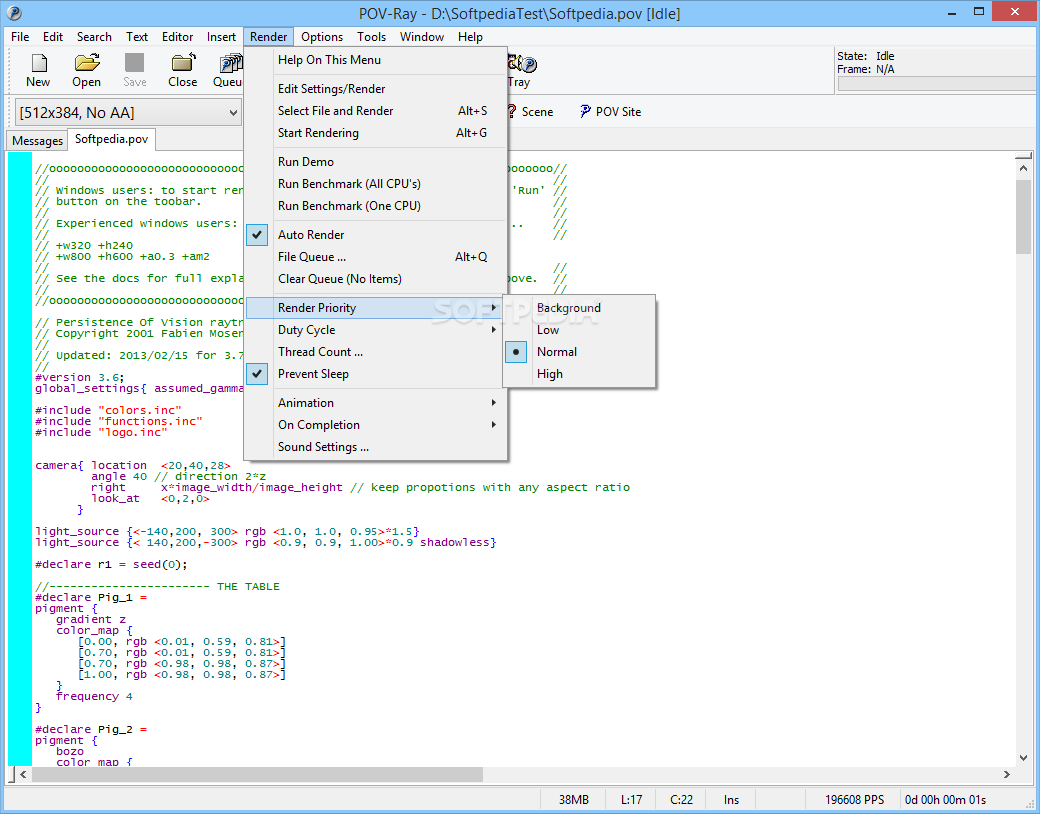Image resolution: width=1040 pixels, height=814 pixels.
Task: Choose Help On This Menu
Action: tap(376, 60)
